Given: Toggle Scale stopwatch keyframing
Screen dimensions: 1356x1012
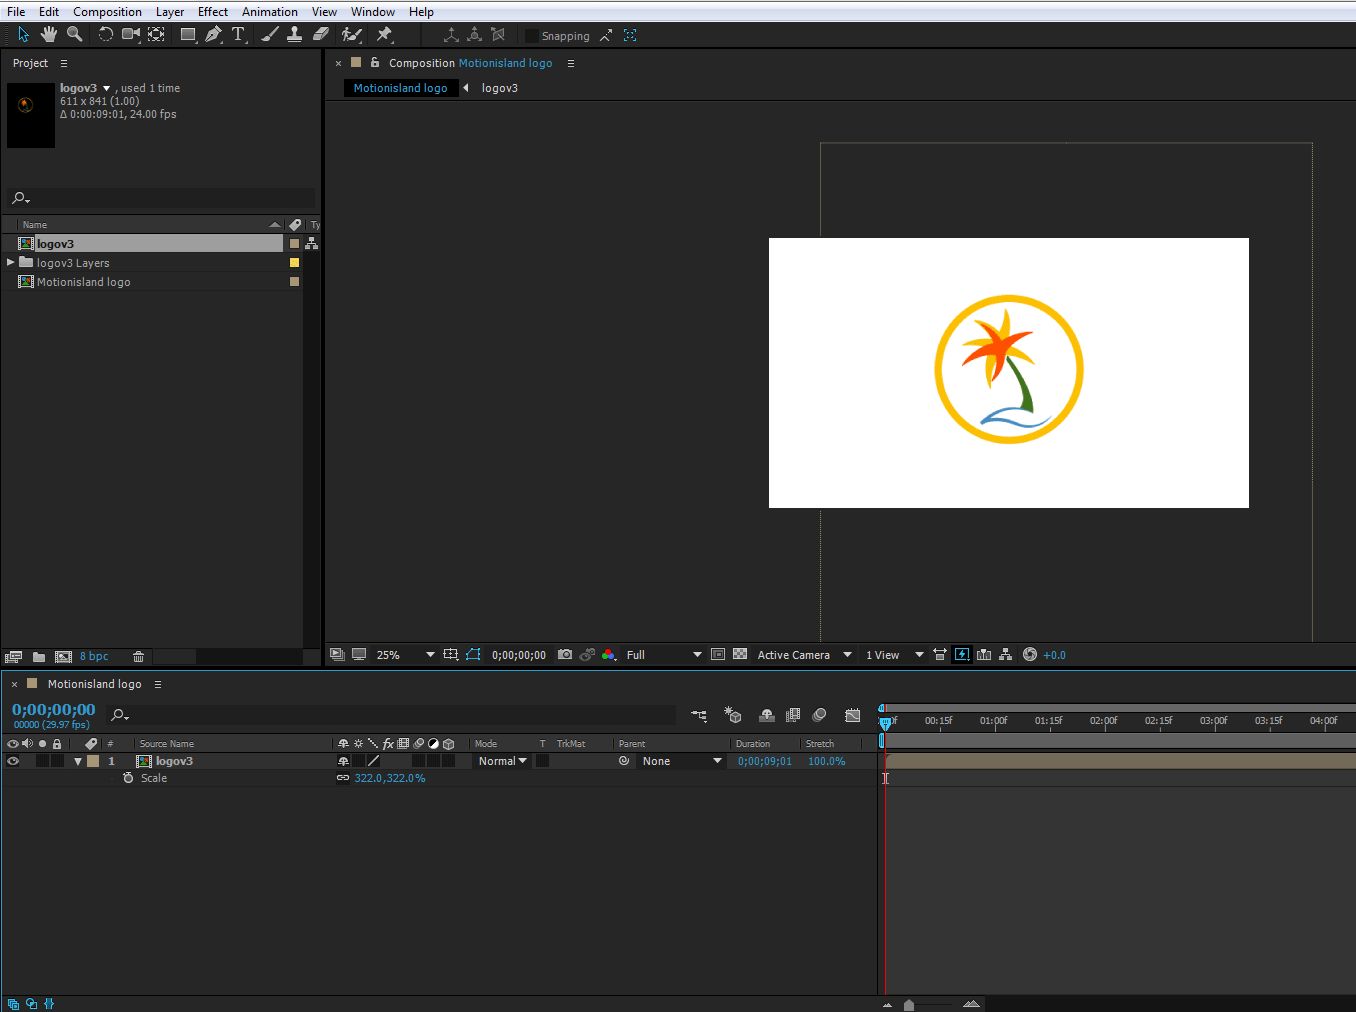Looking at the screenshot, I should point(128,778).
